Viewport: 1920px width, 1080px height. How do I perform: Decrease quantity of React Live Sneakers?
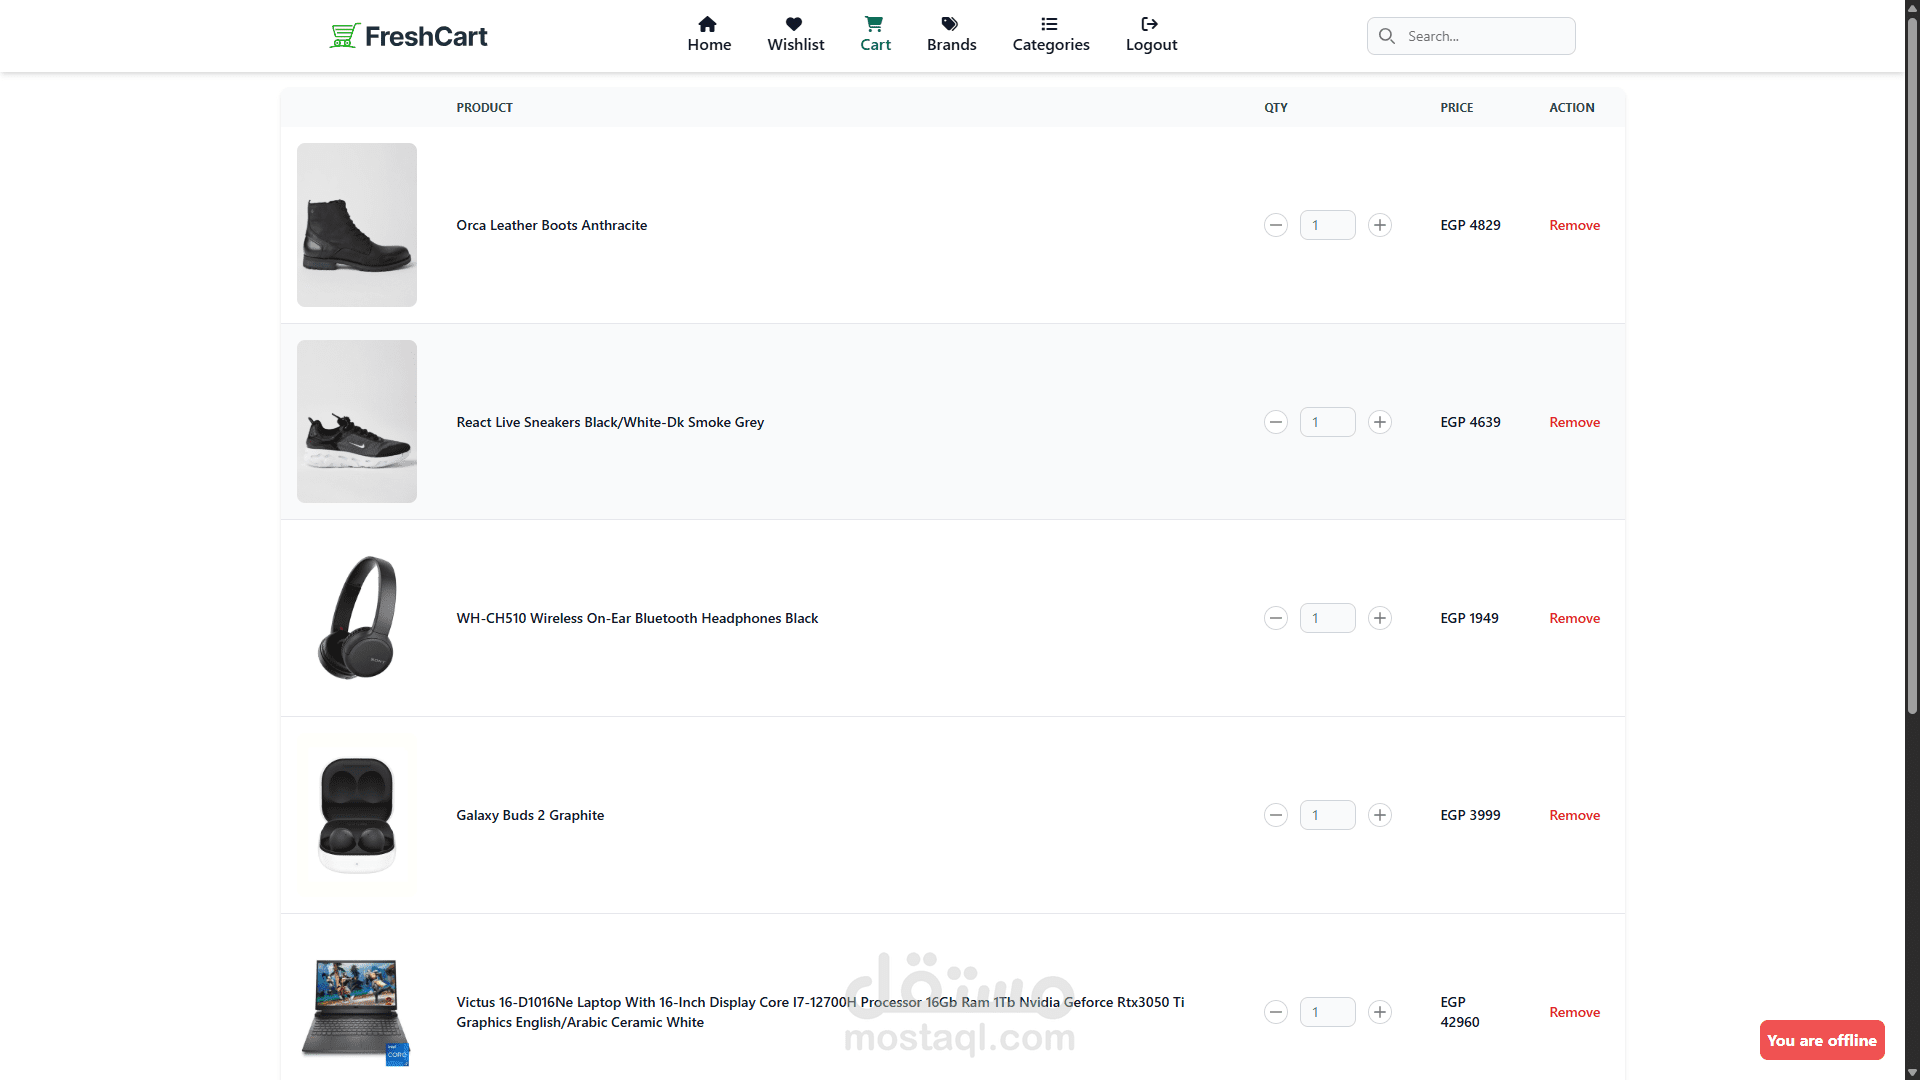tap(1276, 422)
